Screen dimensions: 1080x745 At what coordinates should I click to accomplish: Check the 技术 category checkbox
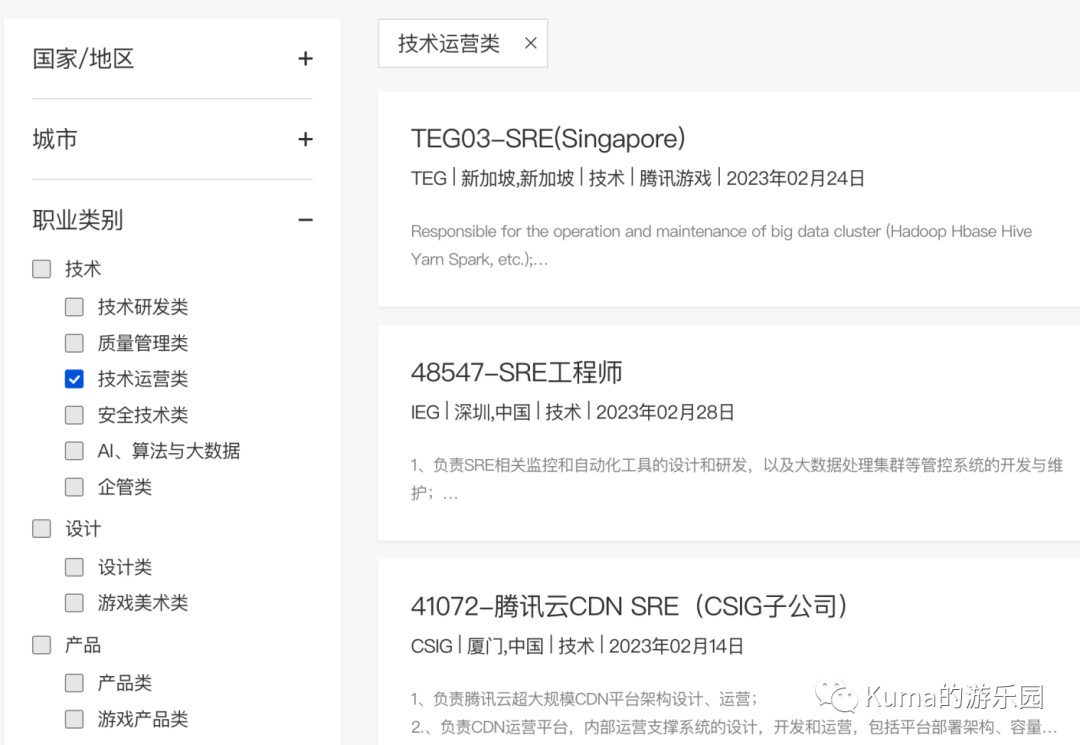click(x=41, y=269)
